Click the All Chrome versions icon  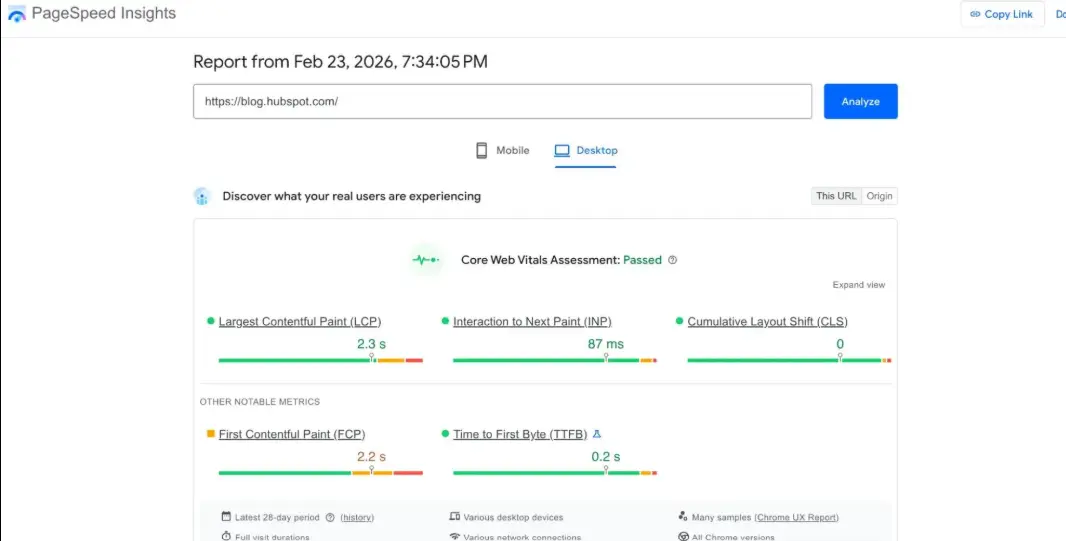[x=683, y=536]
